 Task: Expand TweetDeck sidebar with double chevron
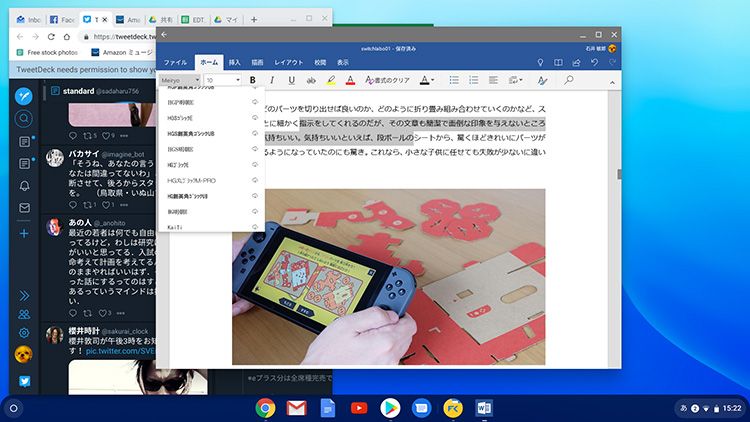pos(24,296)
